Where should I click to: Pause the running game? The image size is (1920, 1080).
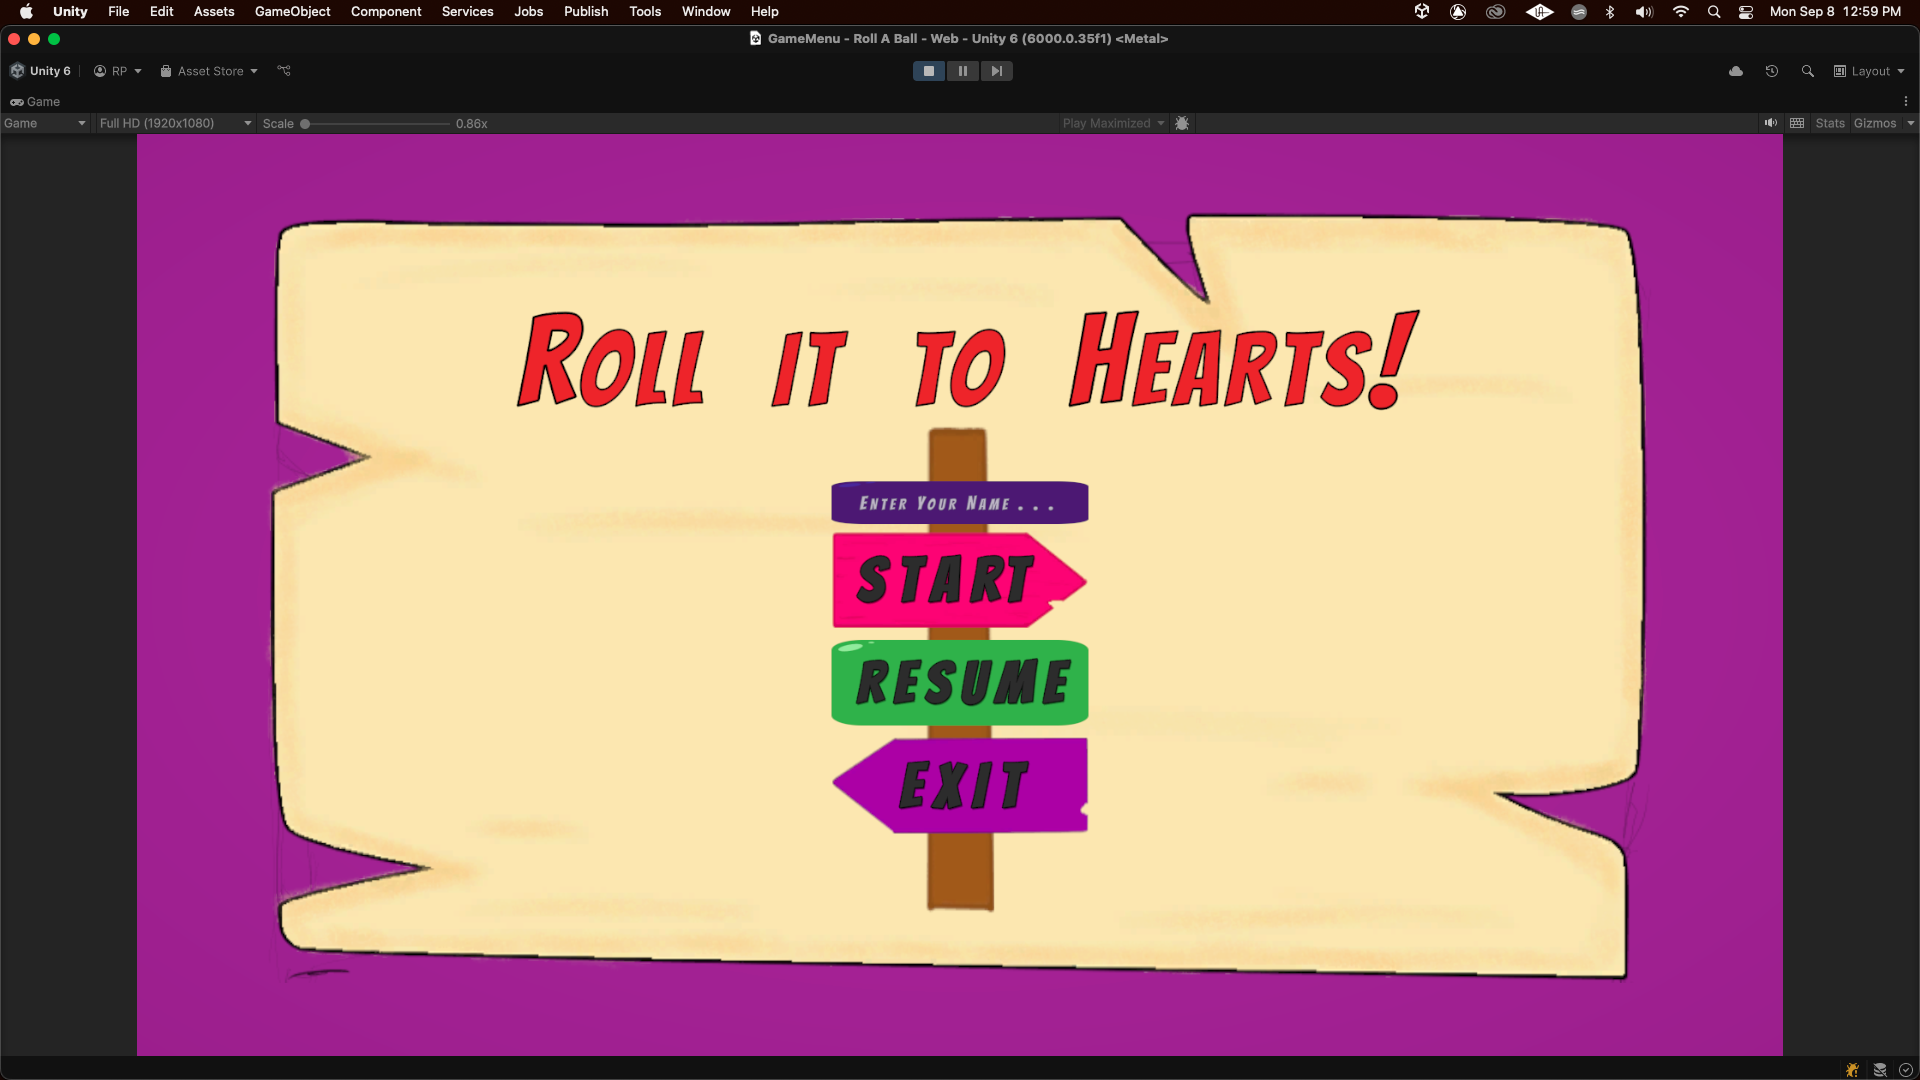pyautogui.click(x=962, y=71)
